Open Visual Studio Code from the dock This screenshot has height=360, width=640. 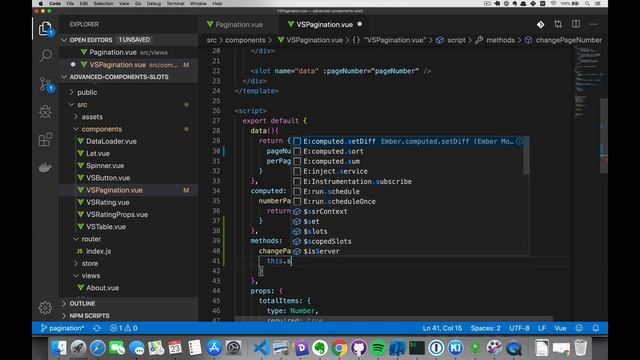(x=261, y=348)
